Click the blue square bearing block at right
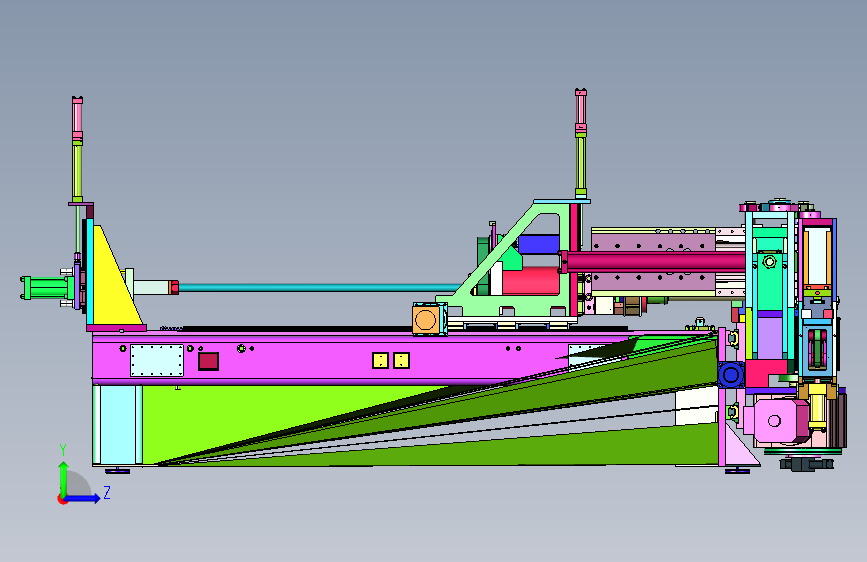 (x=731, y=374)
